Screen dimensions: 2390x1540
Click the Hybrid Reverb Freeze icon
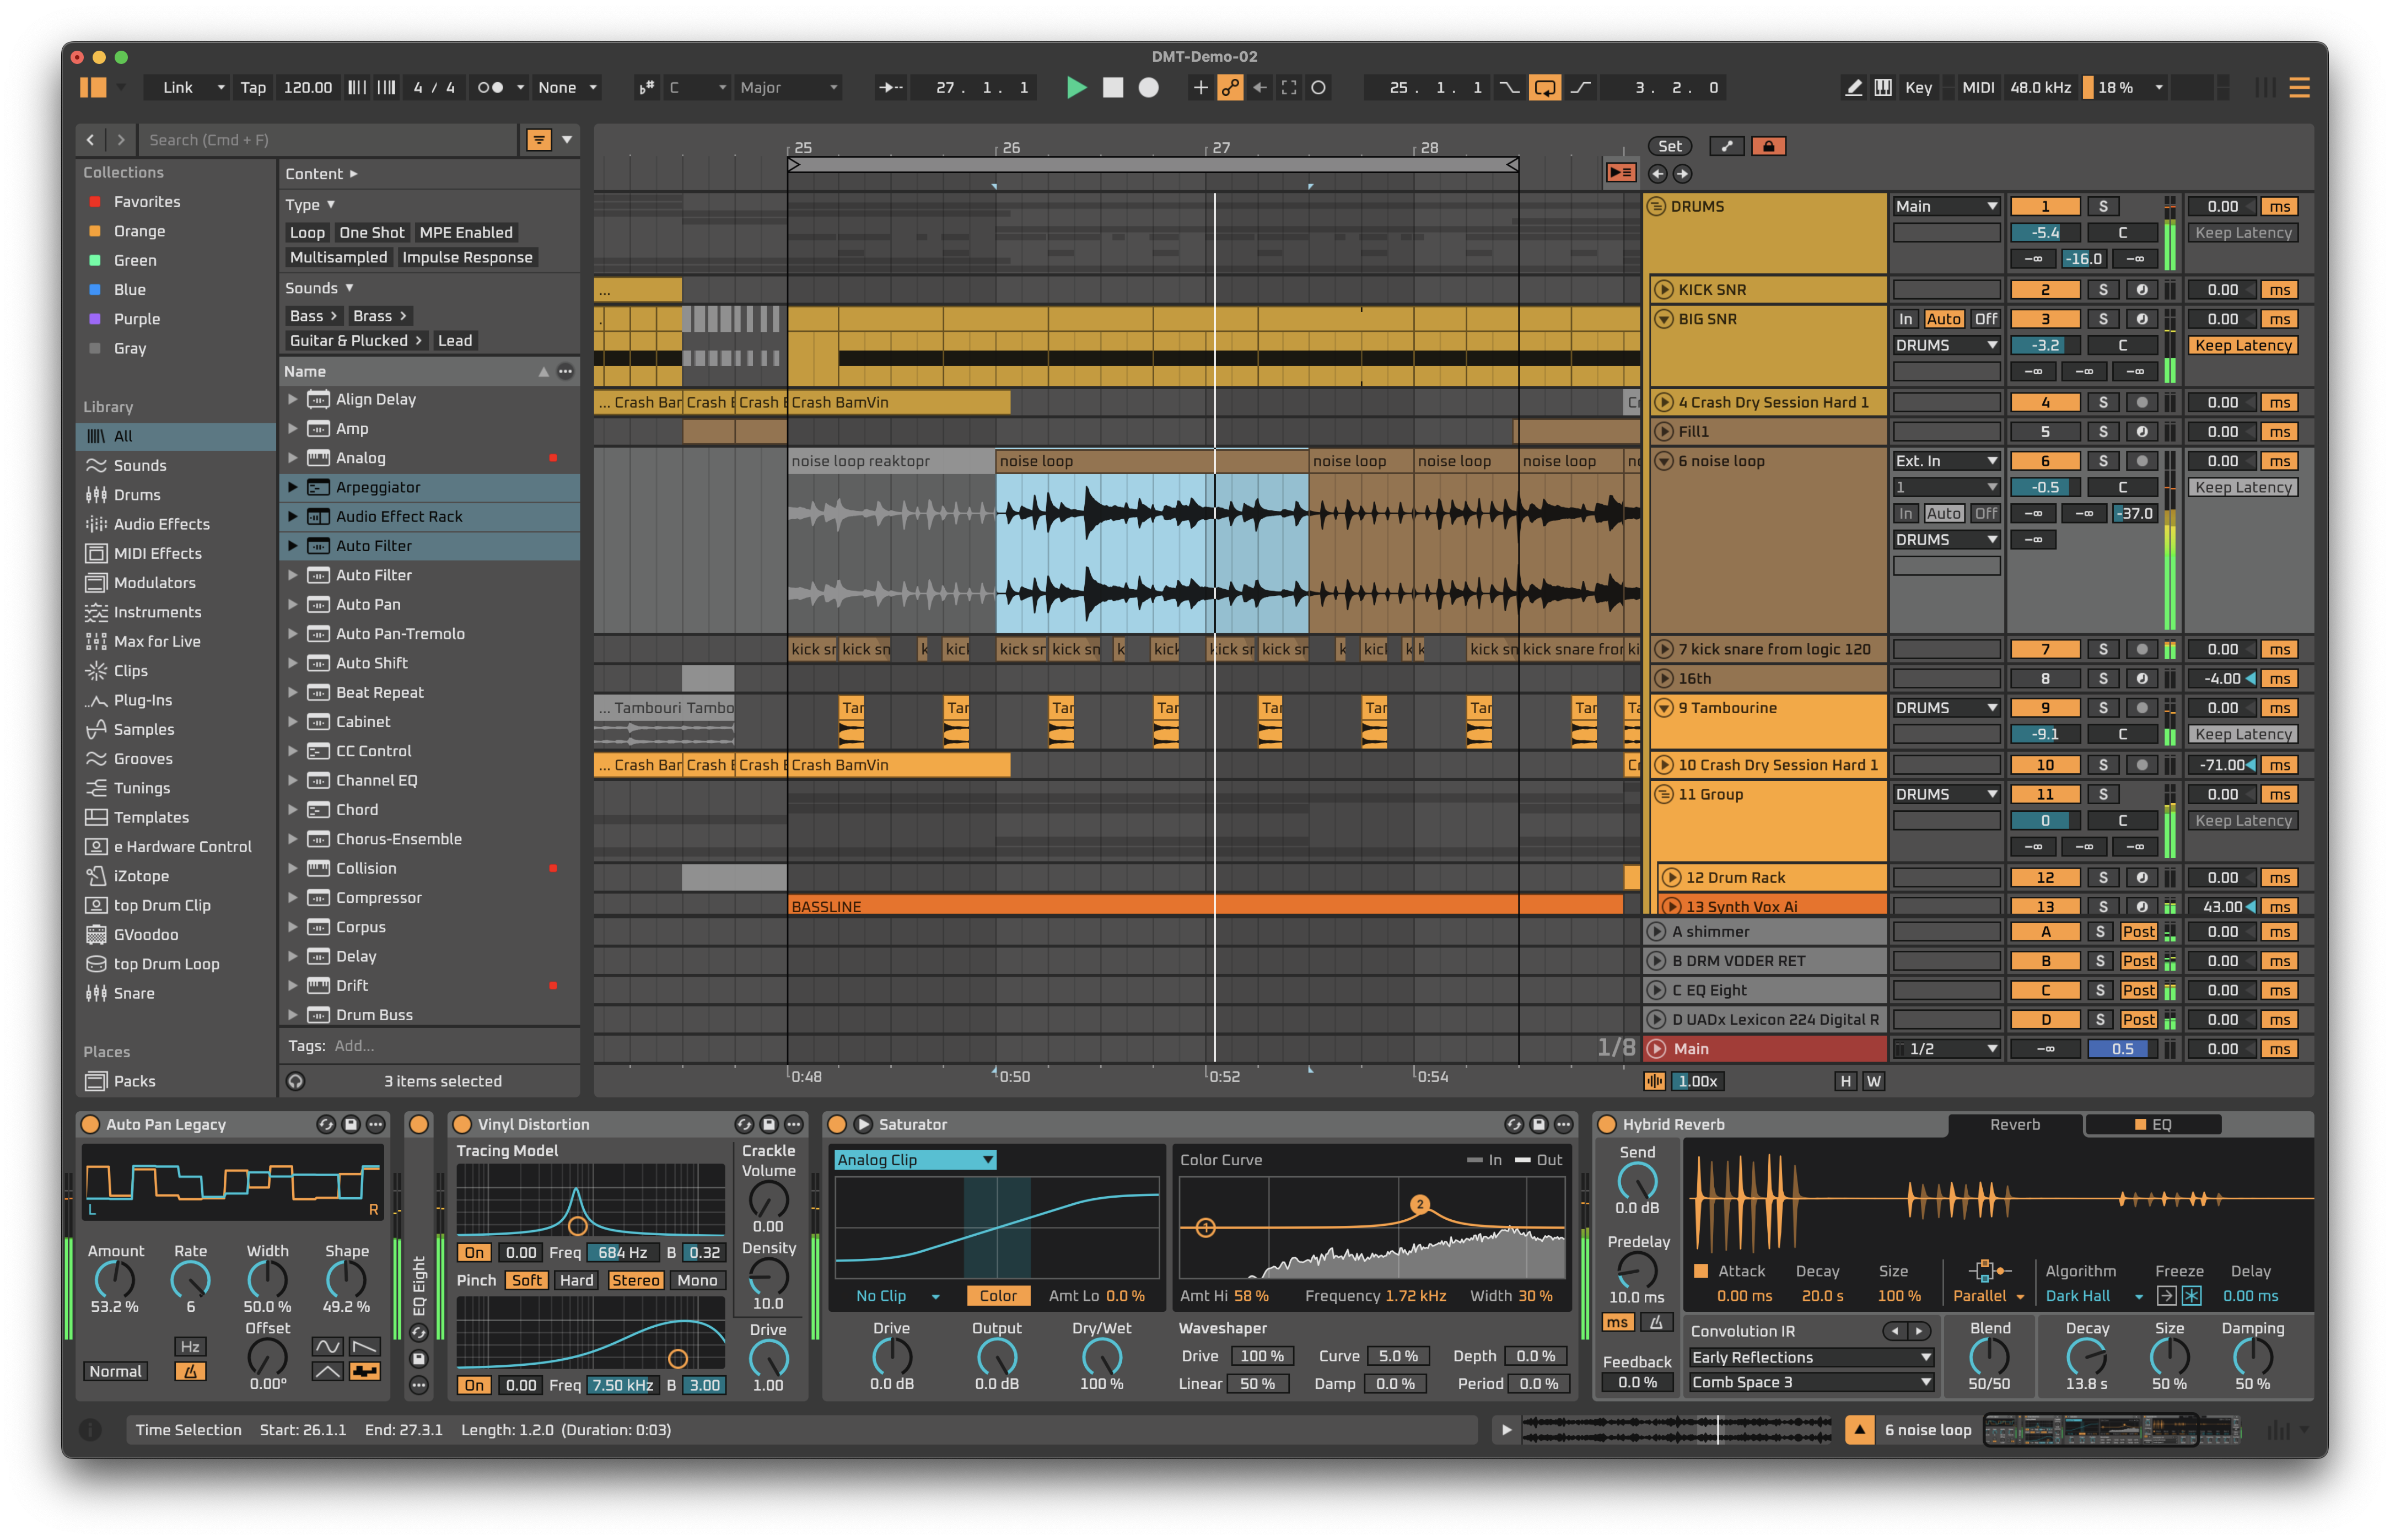pos(2190,1296)
